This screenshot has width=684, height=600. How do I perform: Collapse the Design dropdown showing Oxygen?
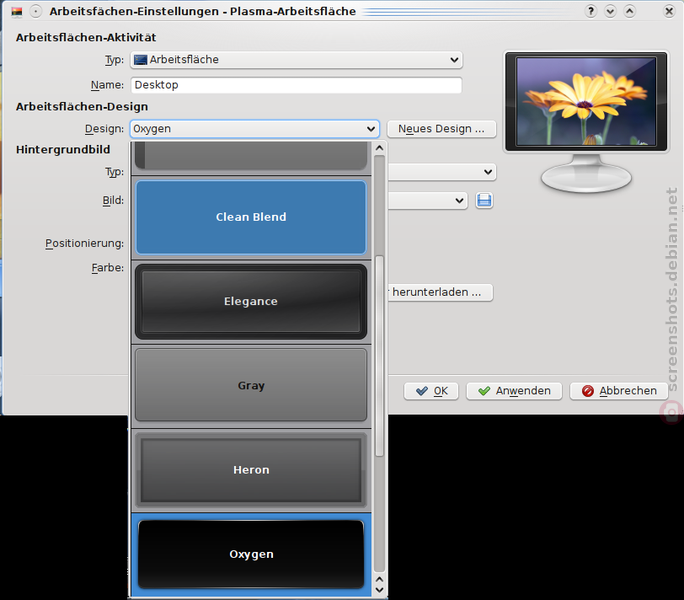[254, 129]
